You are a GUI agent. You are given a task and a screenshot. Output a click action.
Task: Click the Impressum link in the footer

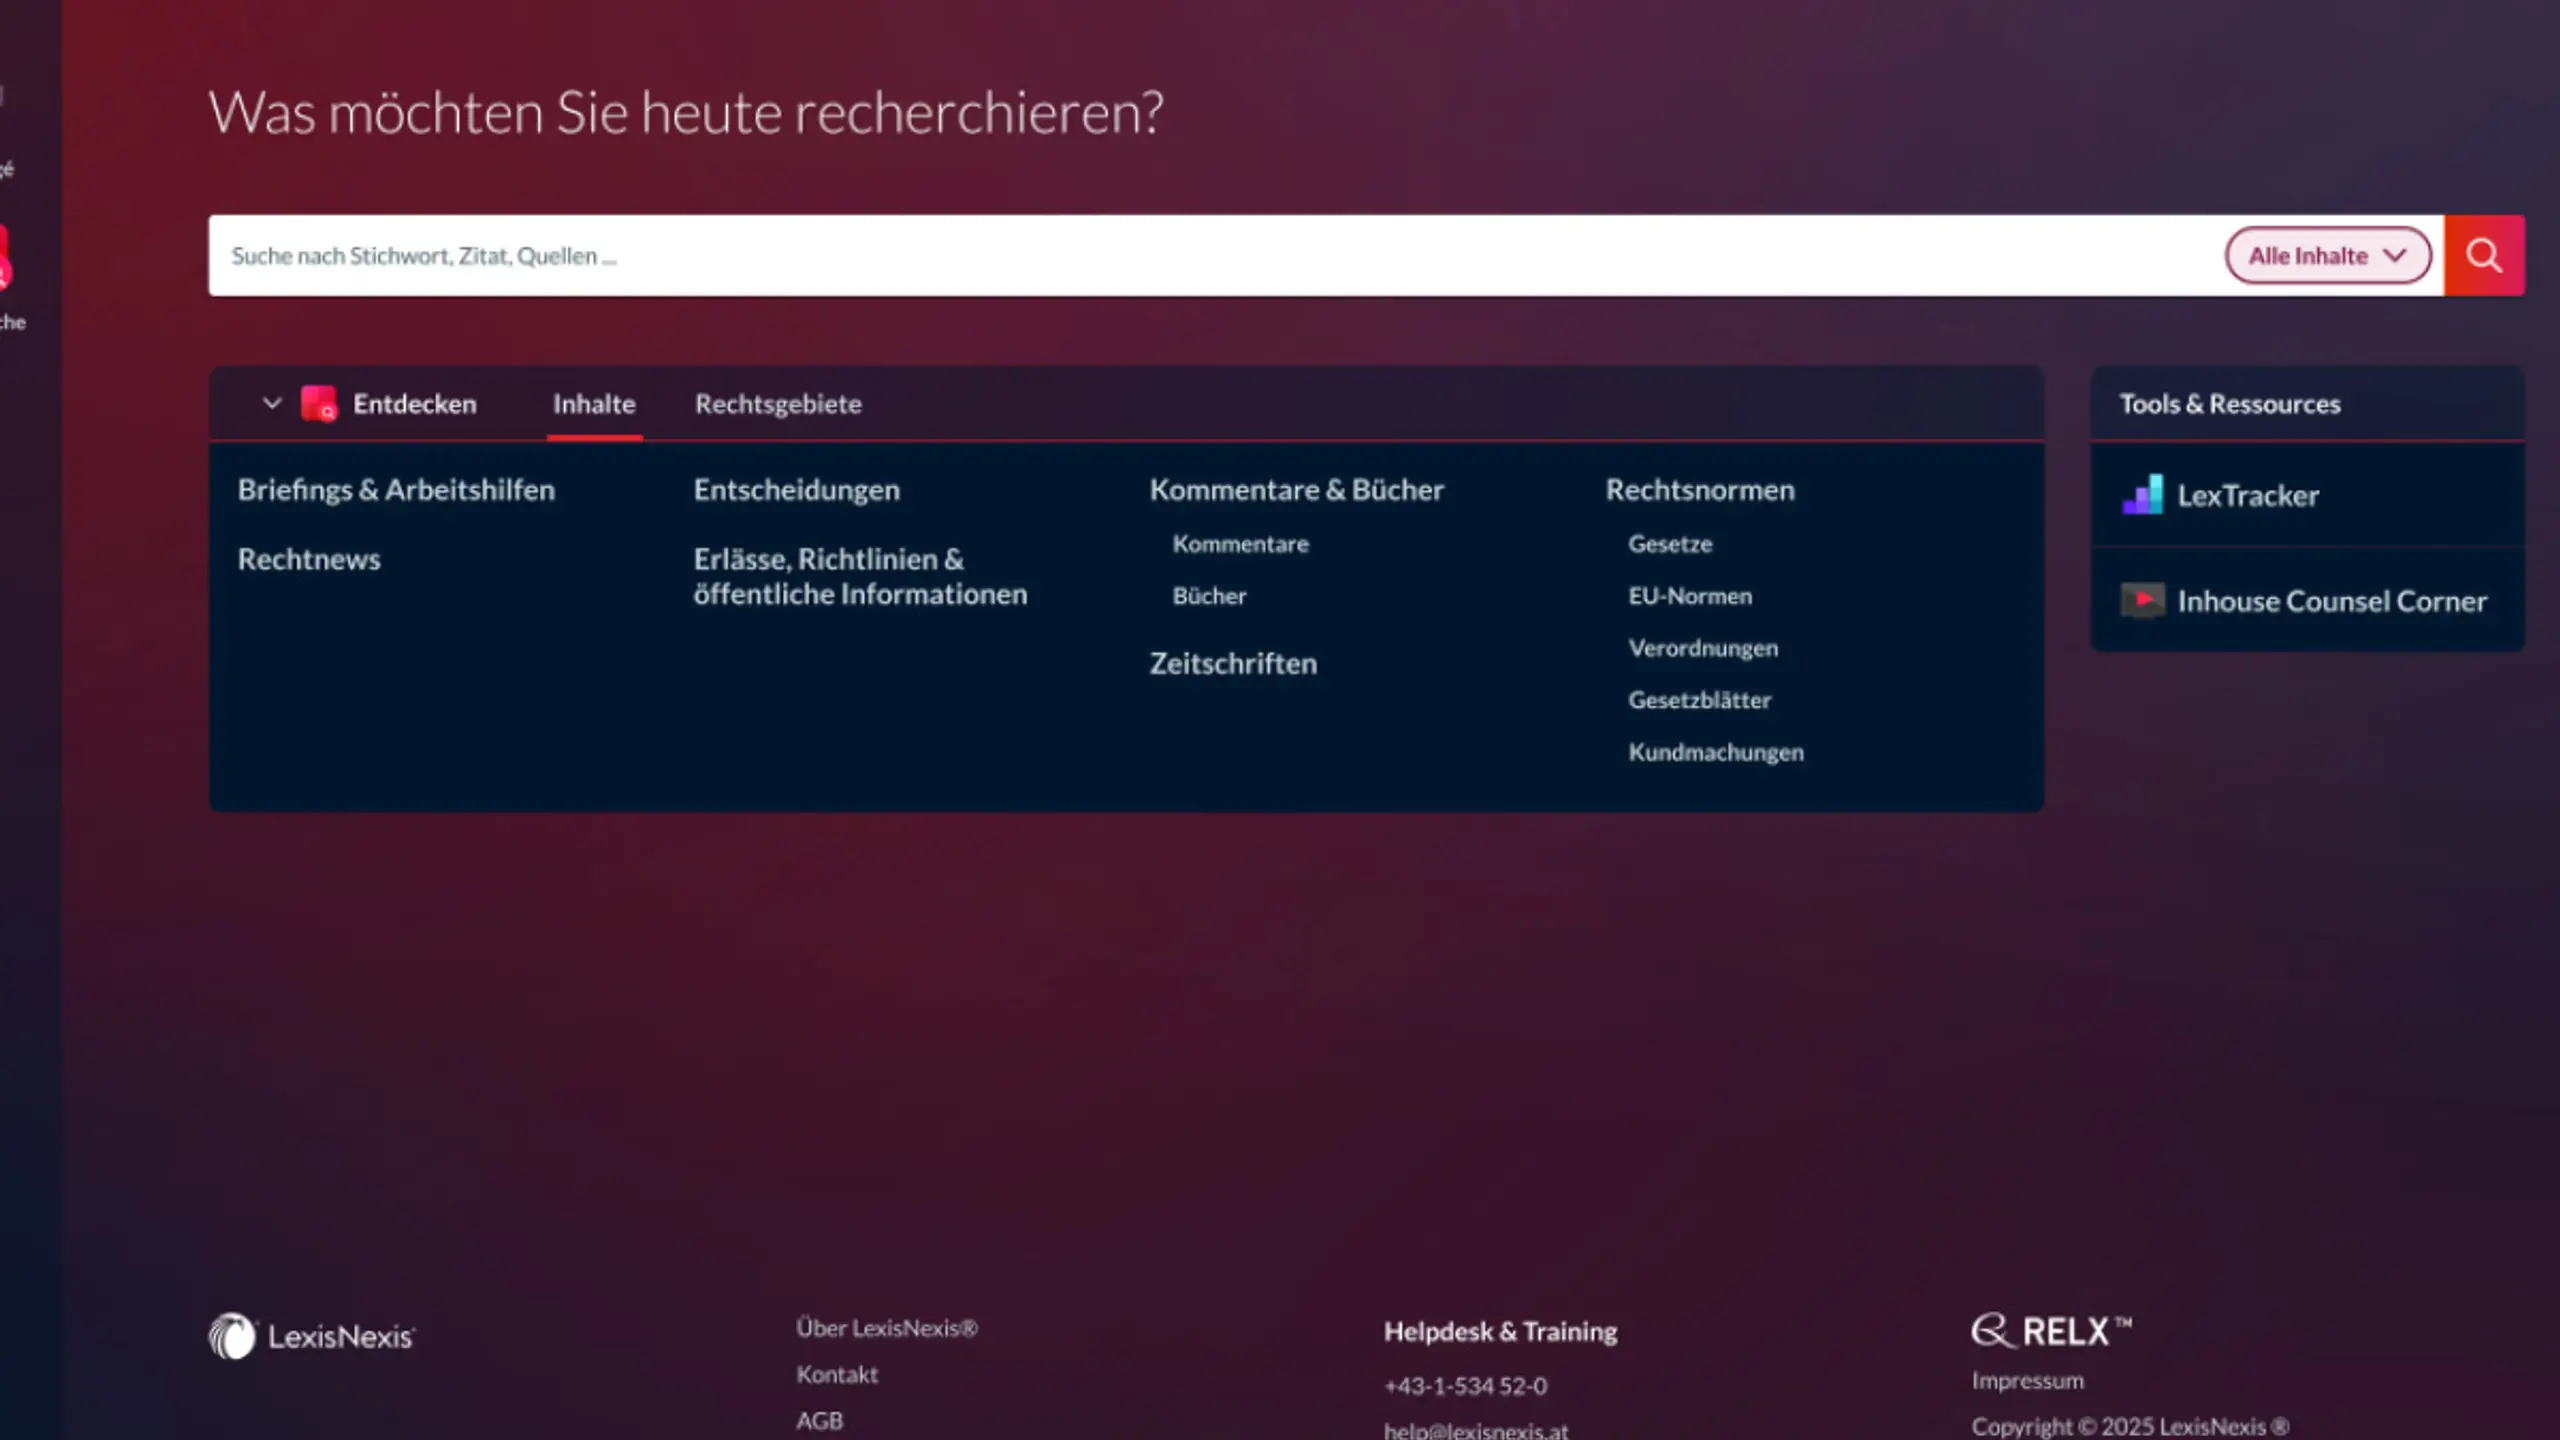[2026, 1379]
